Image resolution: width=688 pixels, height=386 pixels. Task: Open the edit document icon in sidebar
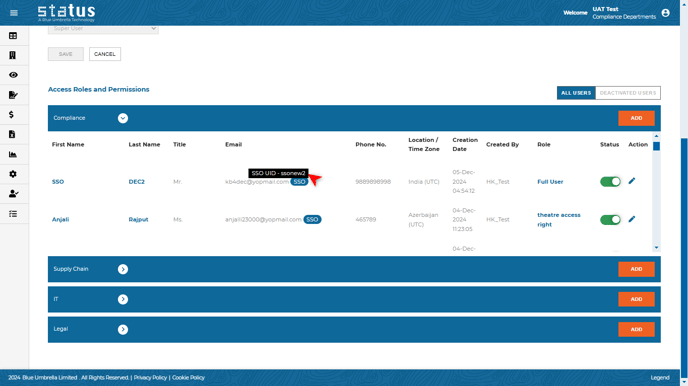coord(13,95)
